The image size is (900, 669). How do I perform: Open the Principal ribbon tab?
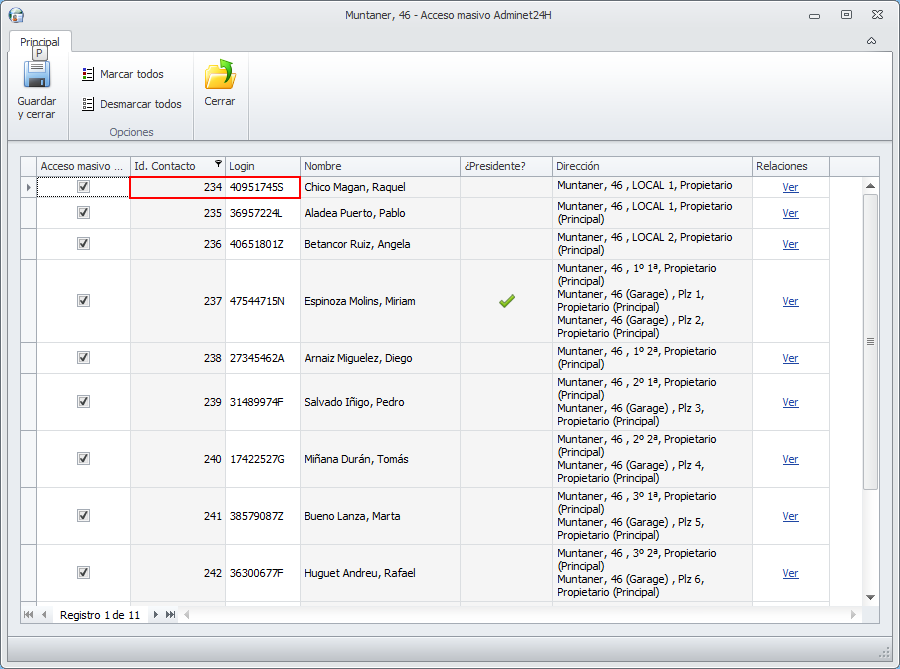tap(40, 41)
